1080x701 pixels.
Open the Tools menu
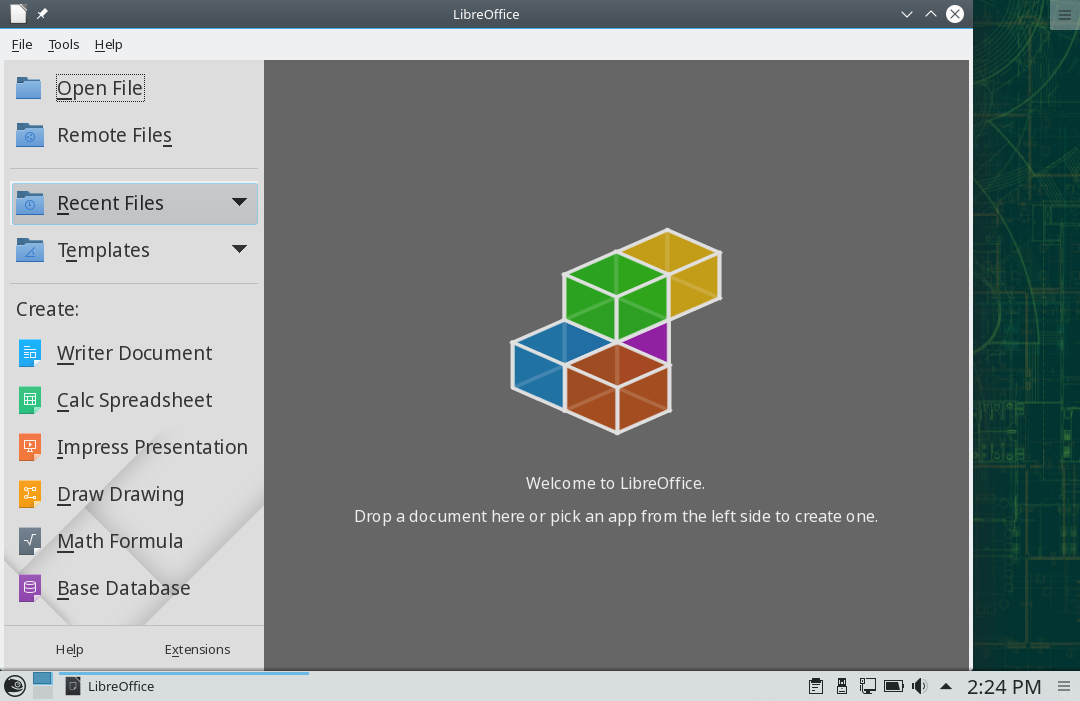tap(63, 44)
